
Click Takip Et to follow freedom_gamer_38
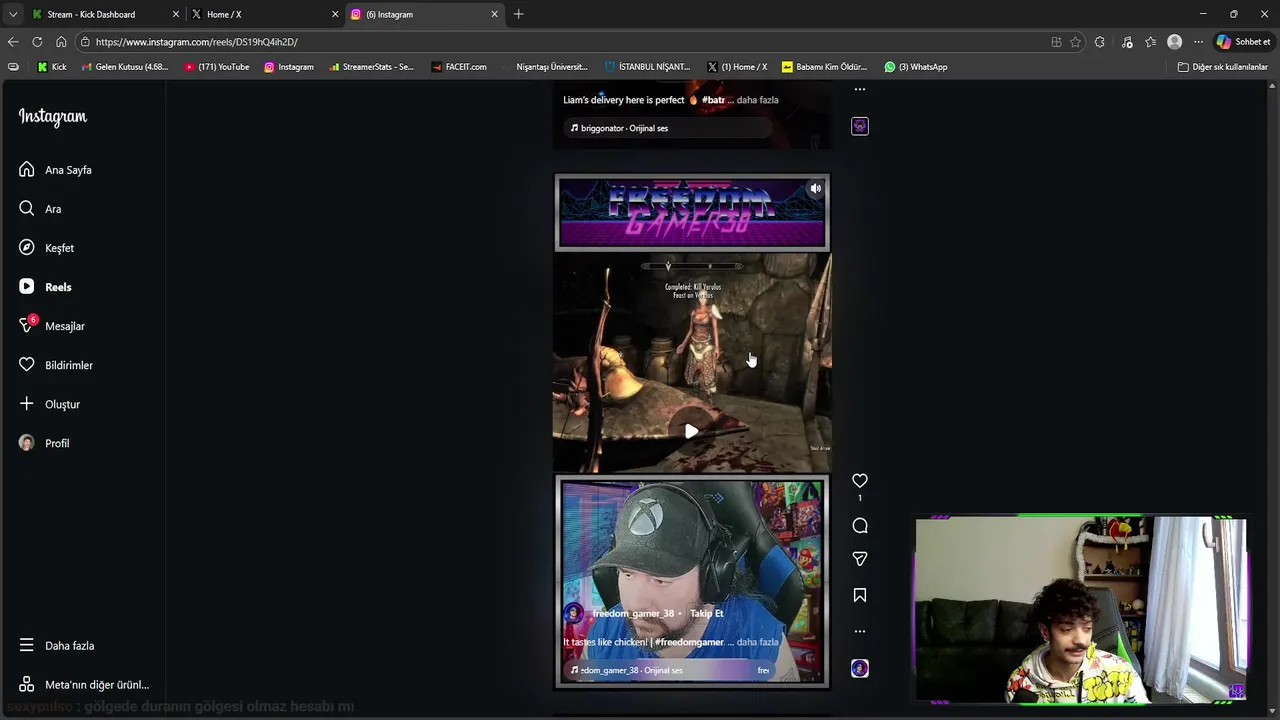pos(706,613)
